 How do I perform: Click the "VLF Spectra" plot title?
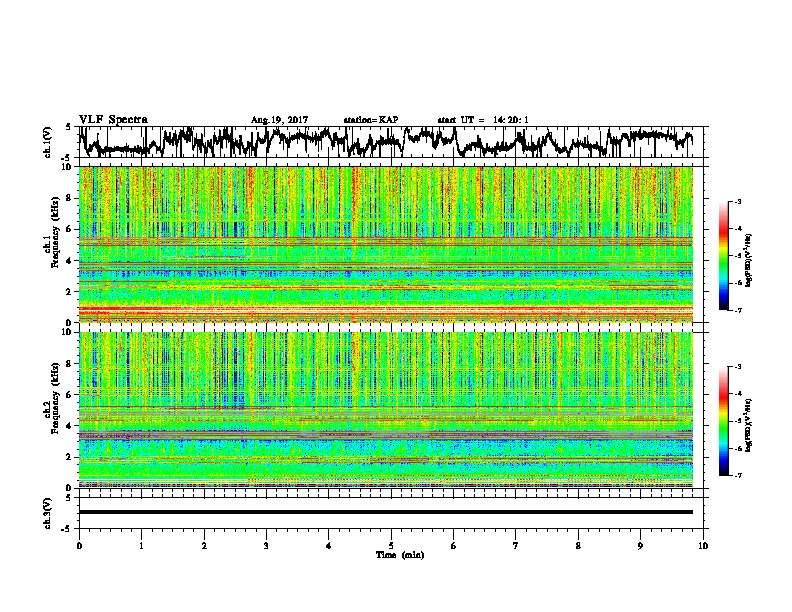pyautogui.click(x=113, y=120)
